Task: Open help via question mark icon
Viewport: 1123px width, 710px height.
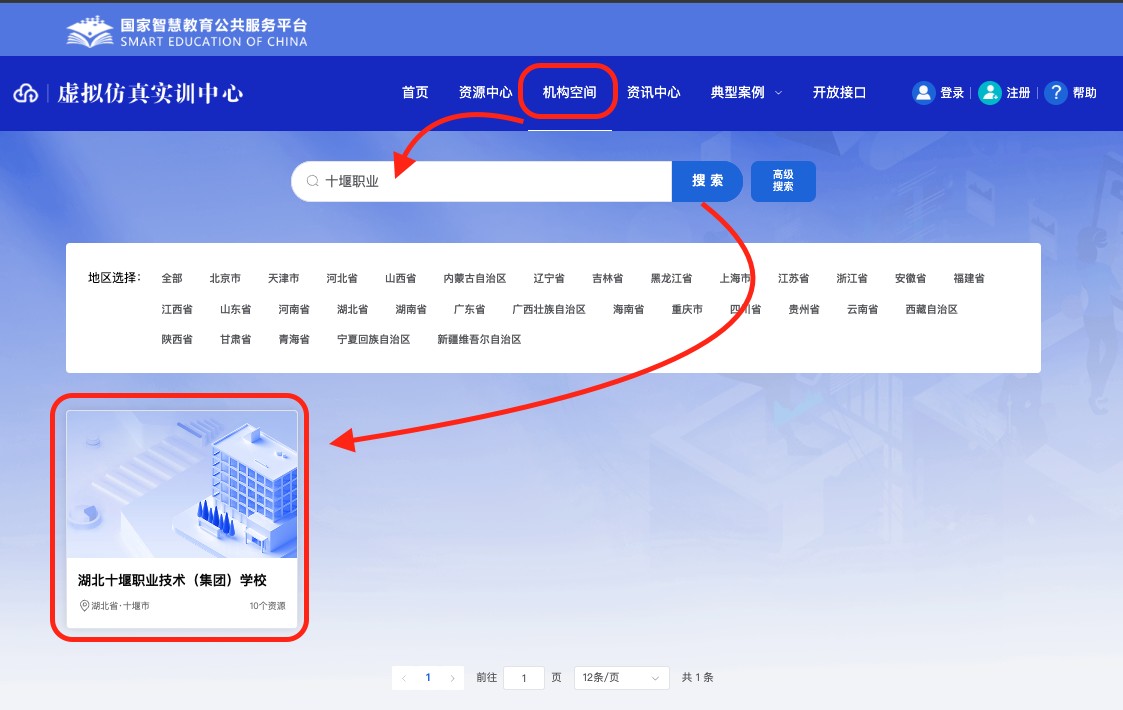Action: [x=1055, y=93]
